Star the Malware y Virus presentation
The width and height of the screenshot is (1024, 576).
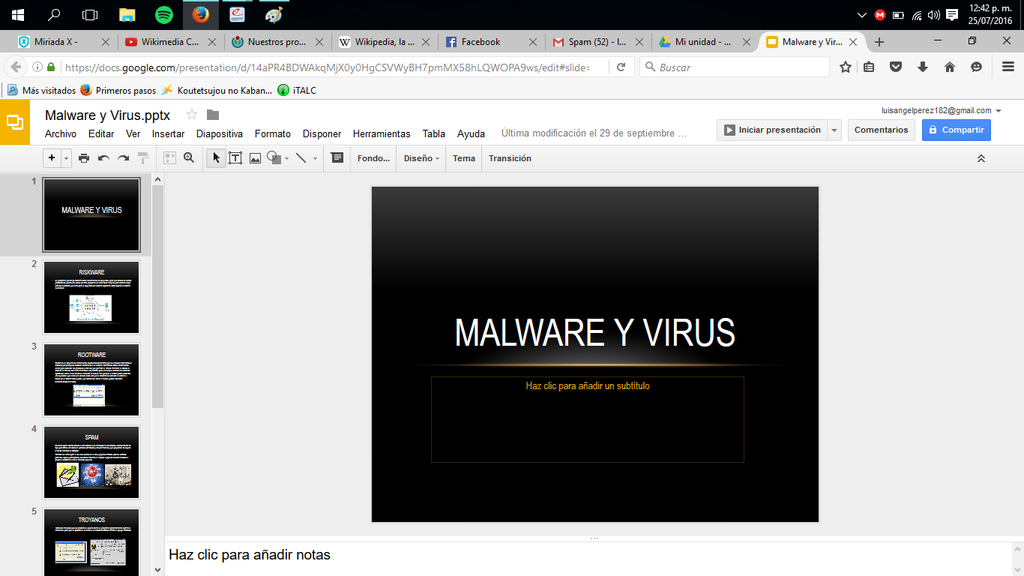(191, 115)
